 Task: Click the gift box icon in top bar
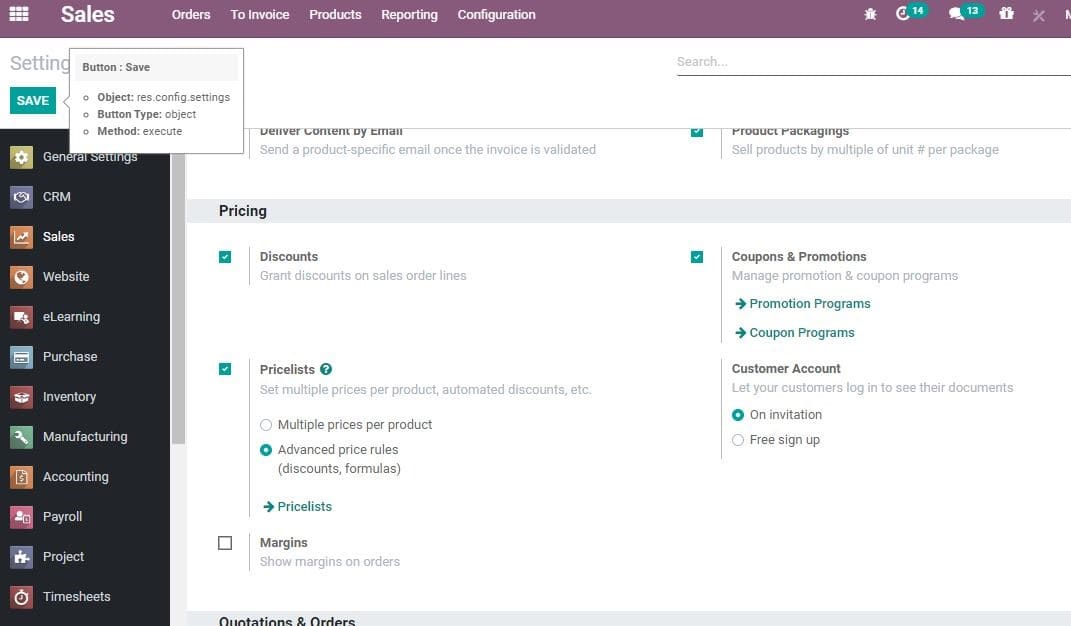1006,15
